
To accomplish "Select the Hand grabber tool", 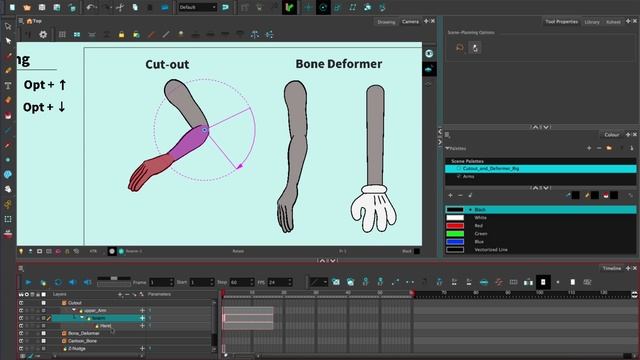I will 8,189.
